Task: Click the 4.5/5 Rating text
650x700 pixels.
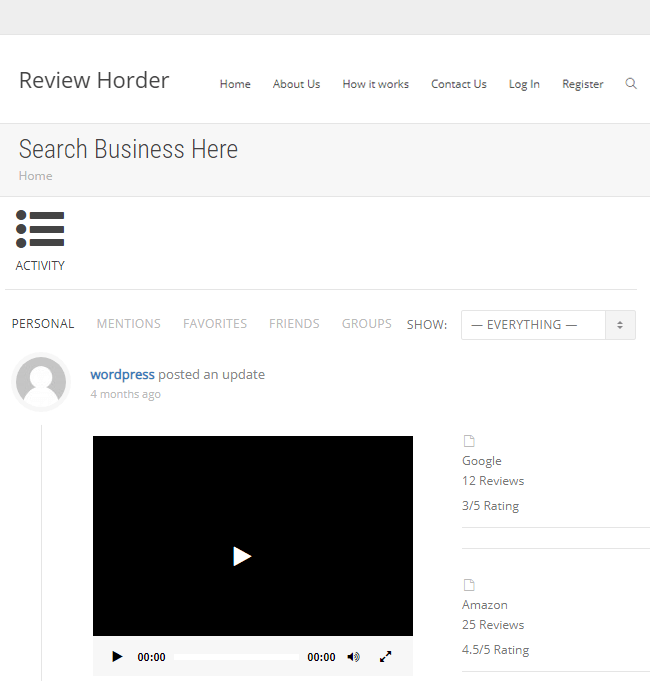Action: tap(496, 650)
